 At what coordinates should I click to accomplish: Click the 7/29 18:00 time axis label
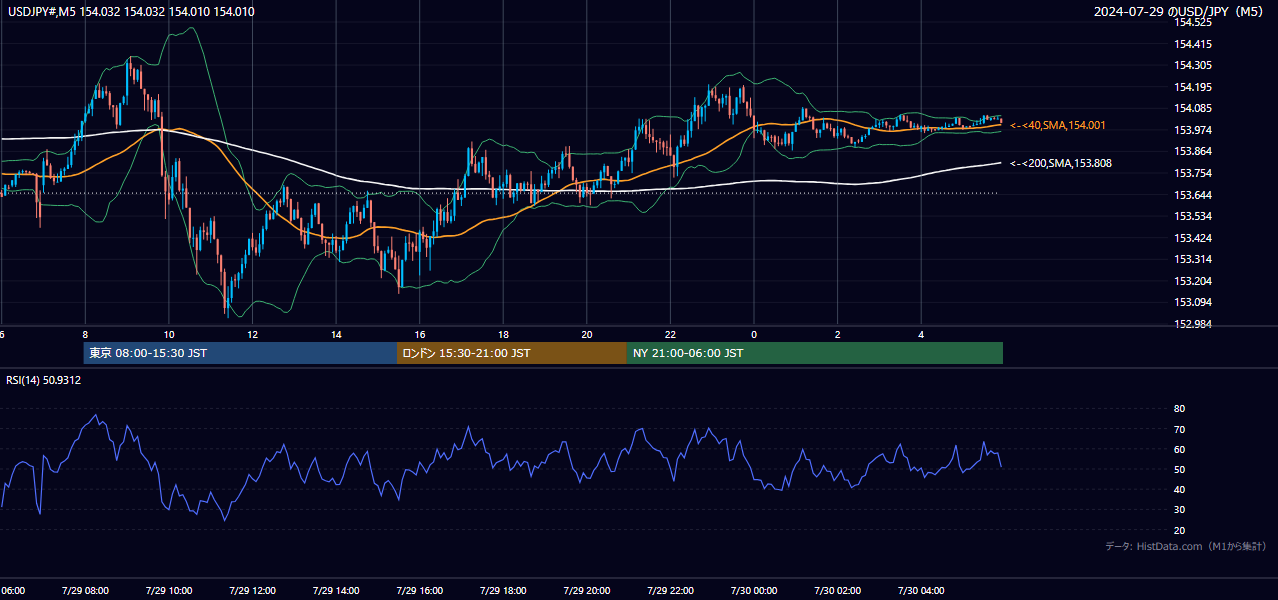tap(503, 590)
